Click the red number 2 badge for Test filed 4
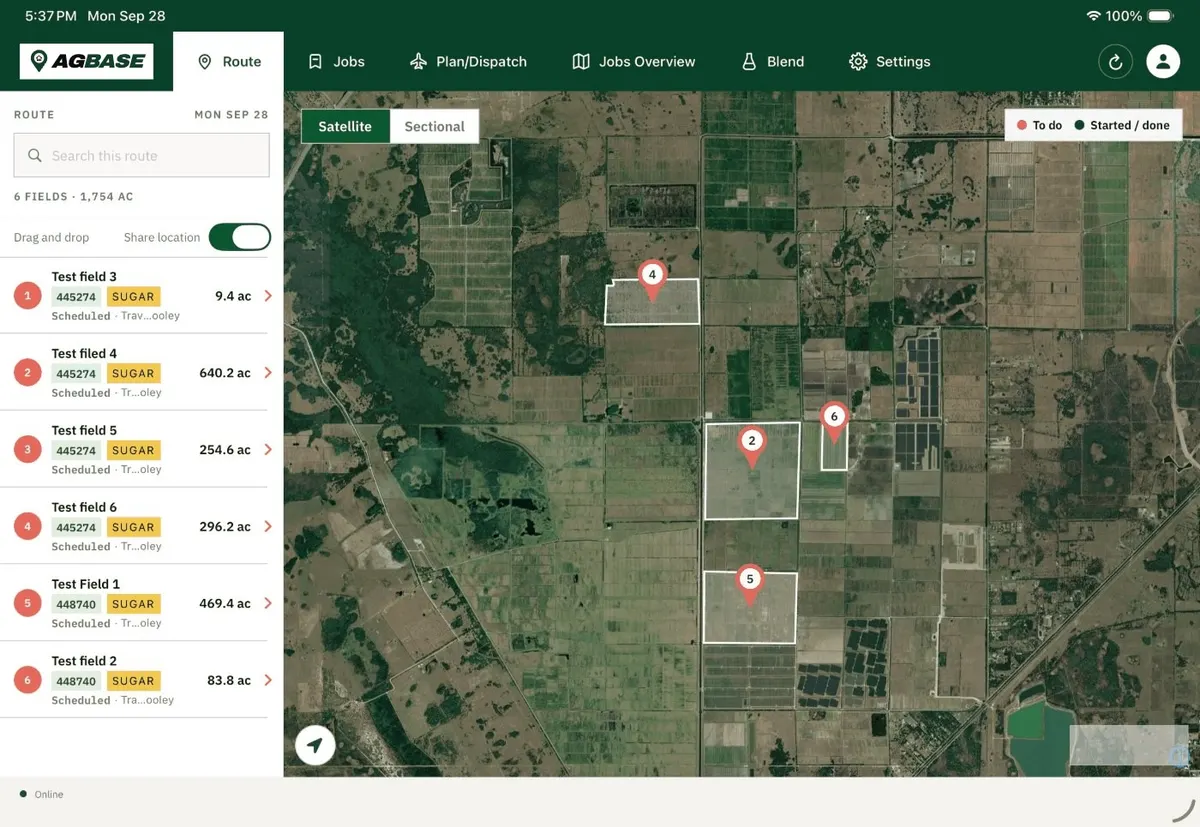The height and width of the screenshot is (827, 1200). (x=28, y=373)
